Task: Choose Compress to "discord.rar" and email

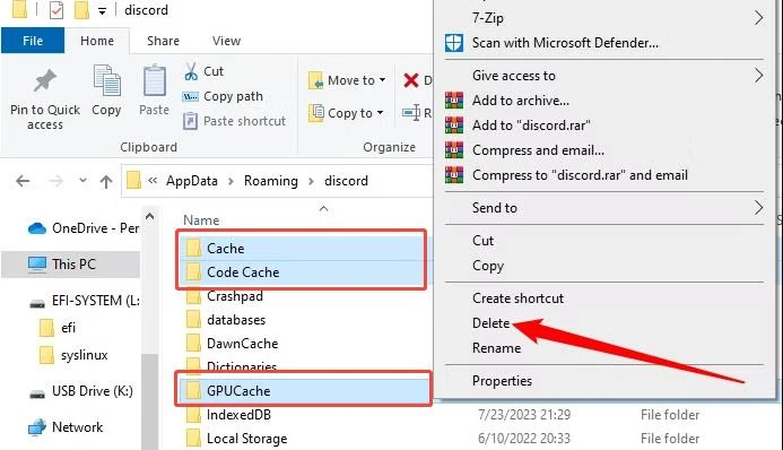Action: point(604,175)
